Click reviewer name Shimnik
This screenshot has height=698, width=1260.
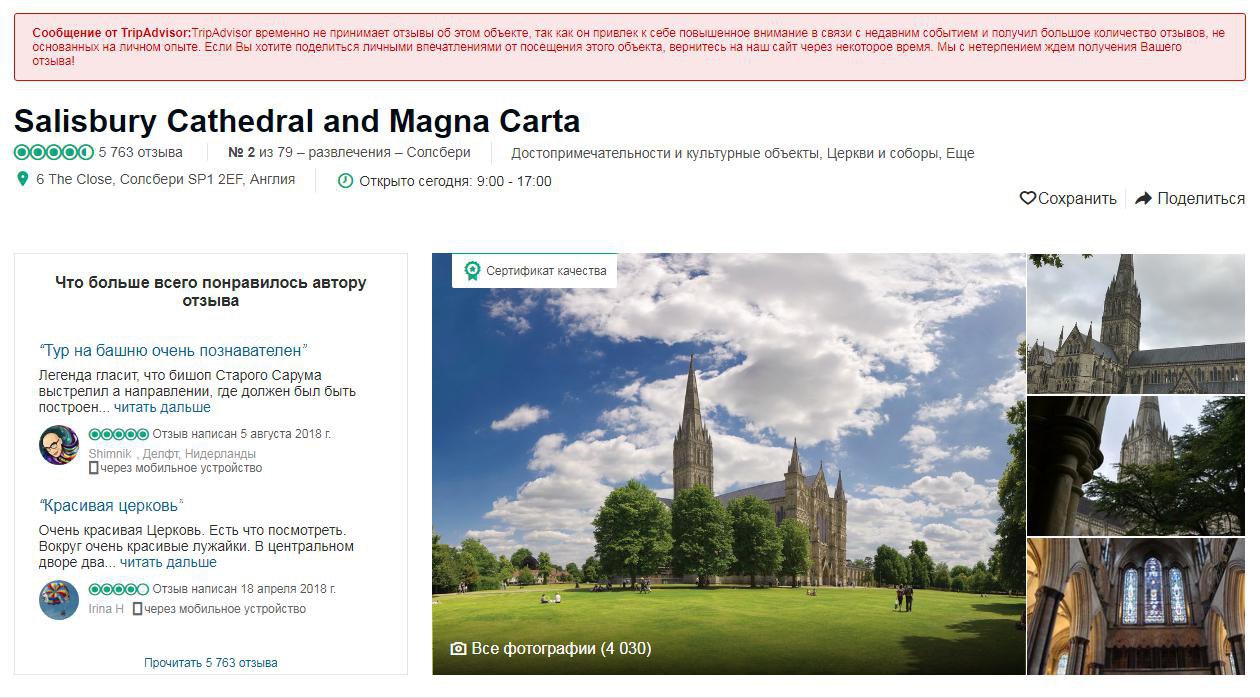pyautogui.click(x=110, y=453)
